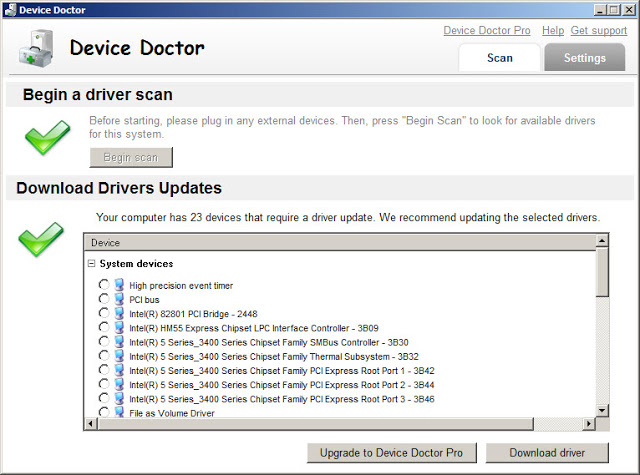The width and height of the screenshot is (640, 475).
Task: Click device icon for PCI Express Root Port 3
Action: point(119,398)
